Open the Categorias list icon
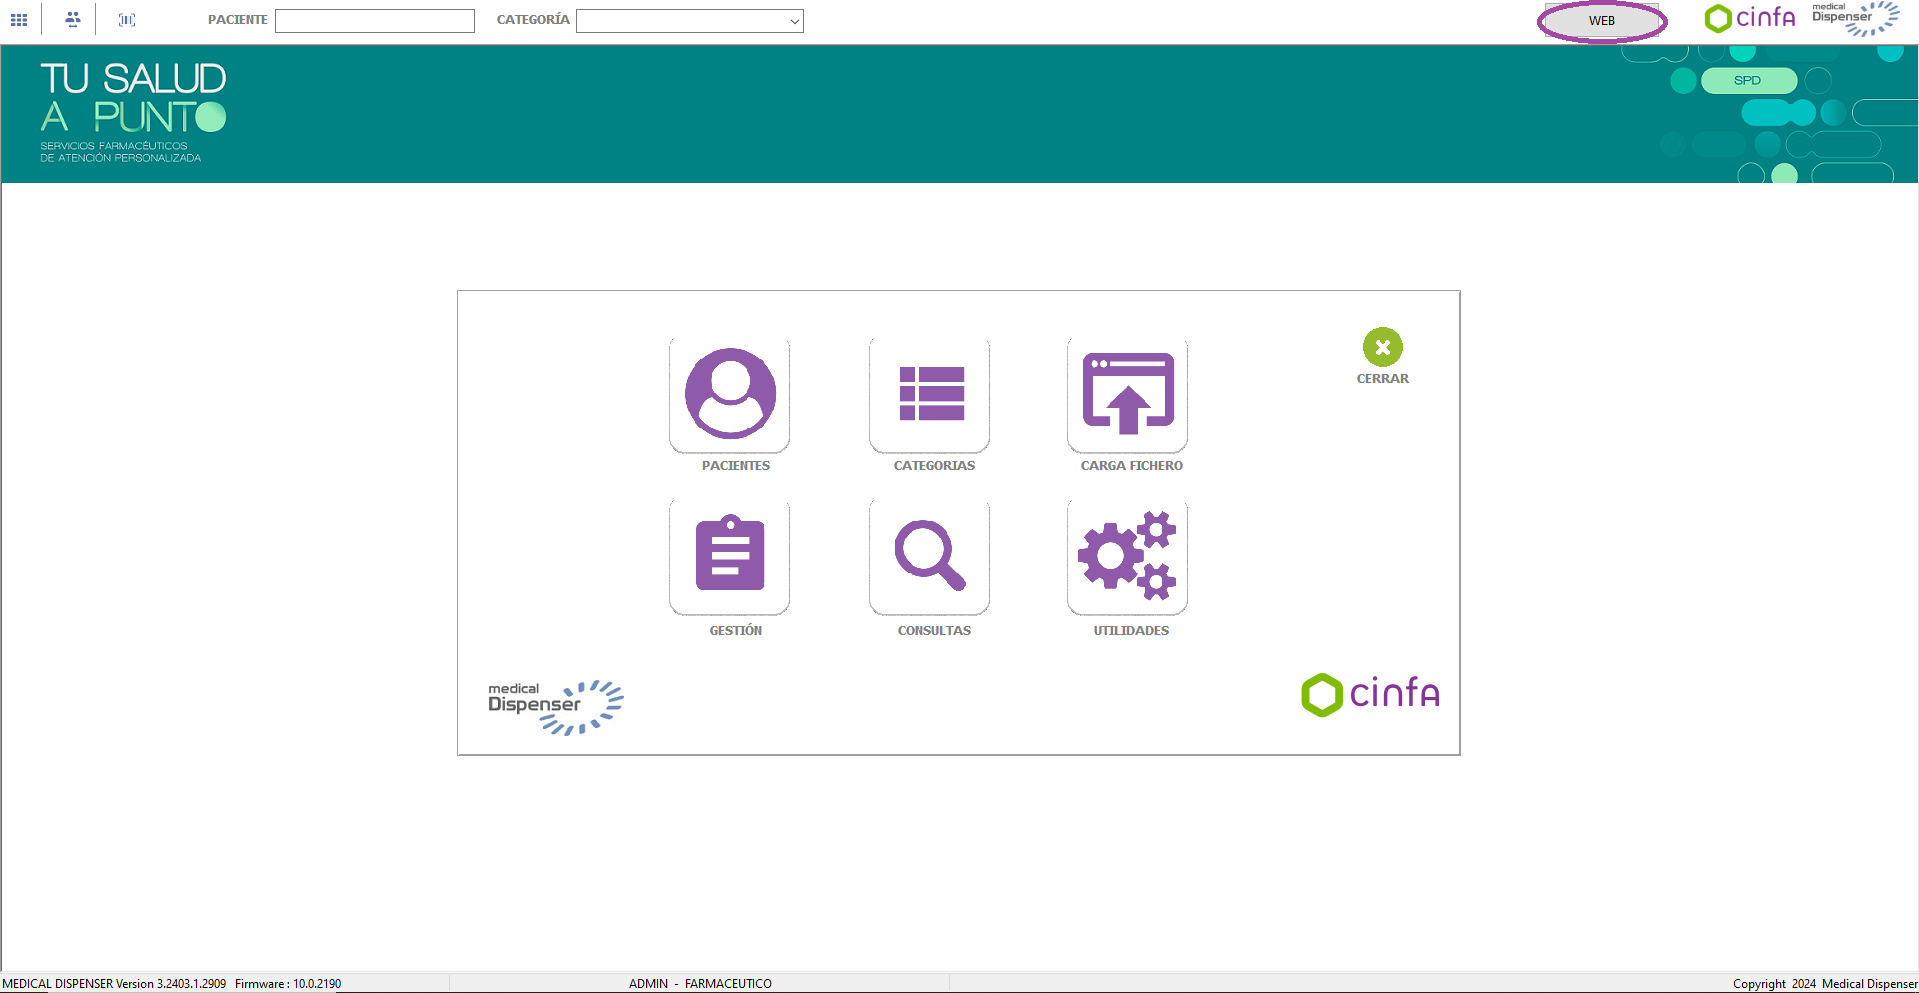1919x993 pixels. coord(930,394)
